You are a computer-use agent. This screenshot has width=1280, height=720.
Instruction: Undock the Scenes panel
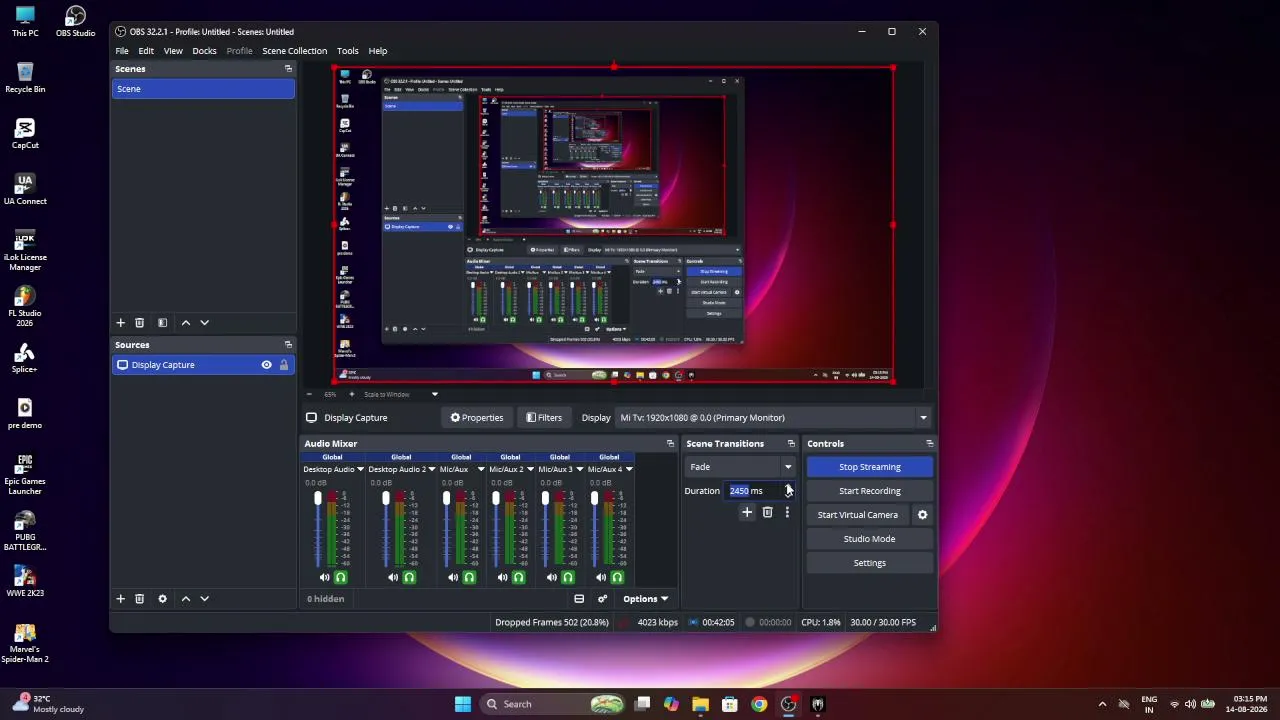click(288, 69)
